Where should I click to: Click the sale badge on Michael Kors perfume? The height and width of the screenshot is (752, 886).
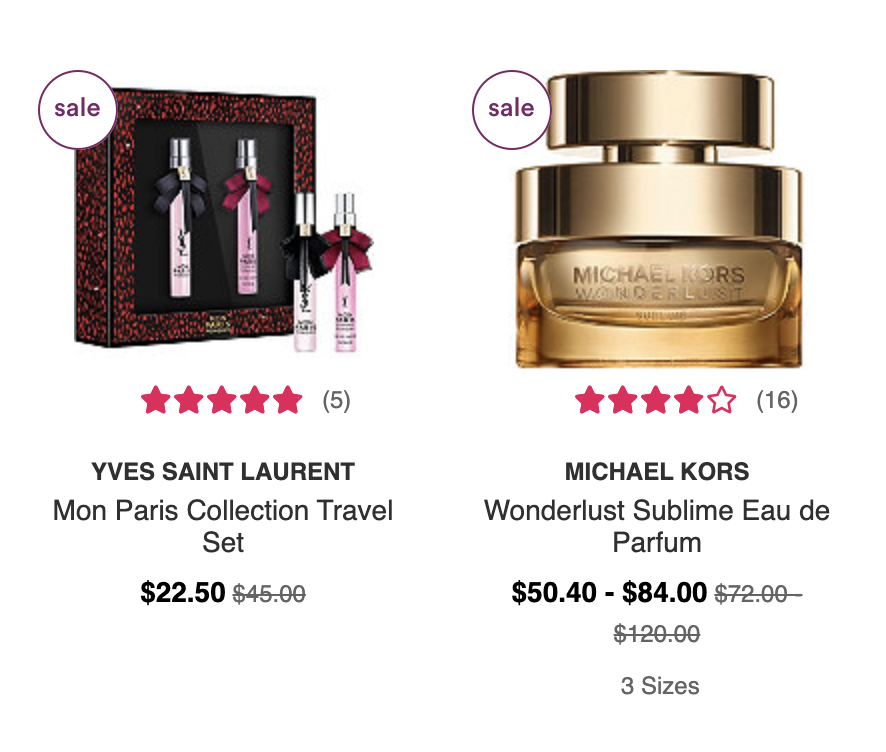click(511, 110)
